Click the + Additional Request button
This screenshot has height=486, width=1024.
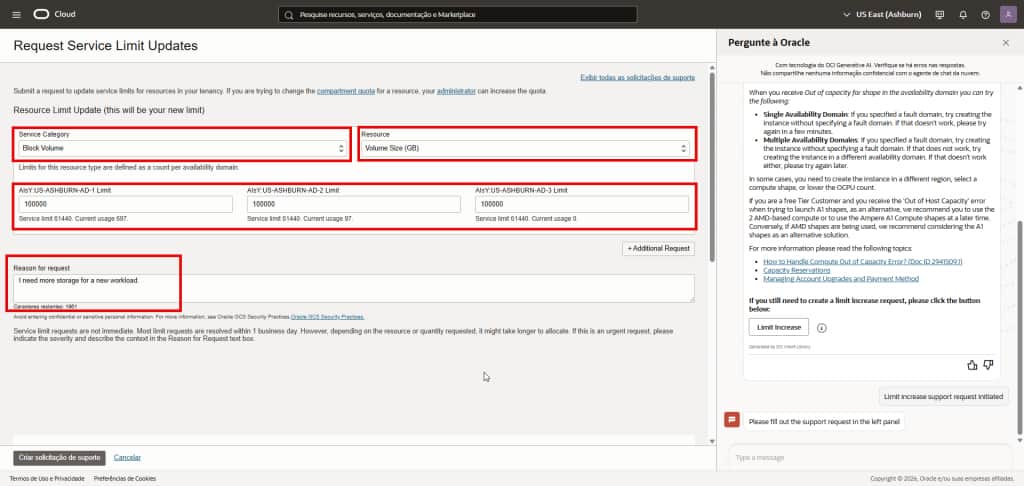click(658, 249)
